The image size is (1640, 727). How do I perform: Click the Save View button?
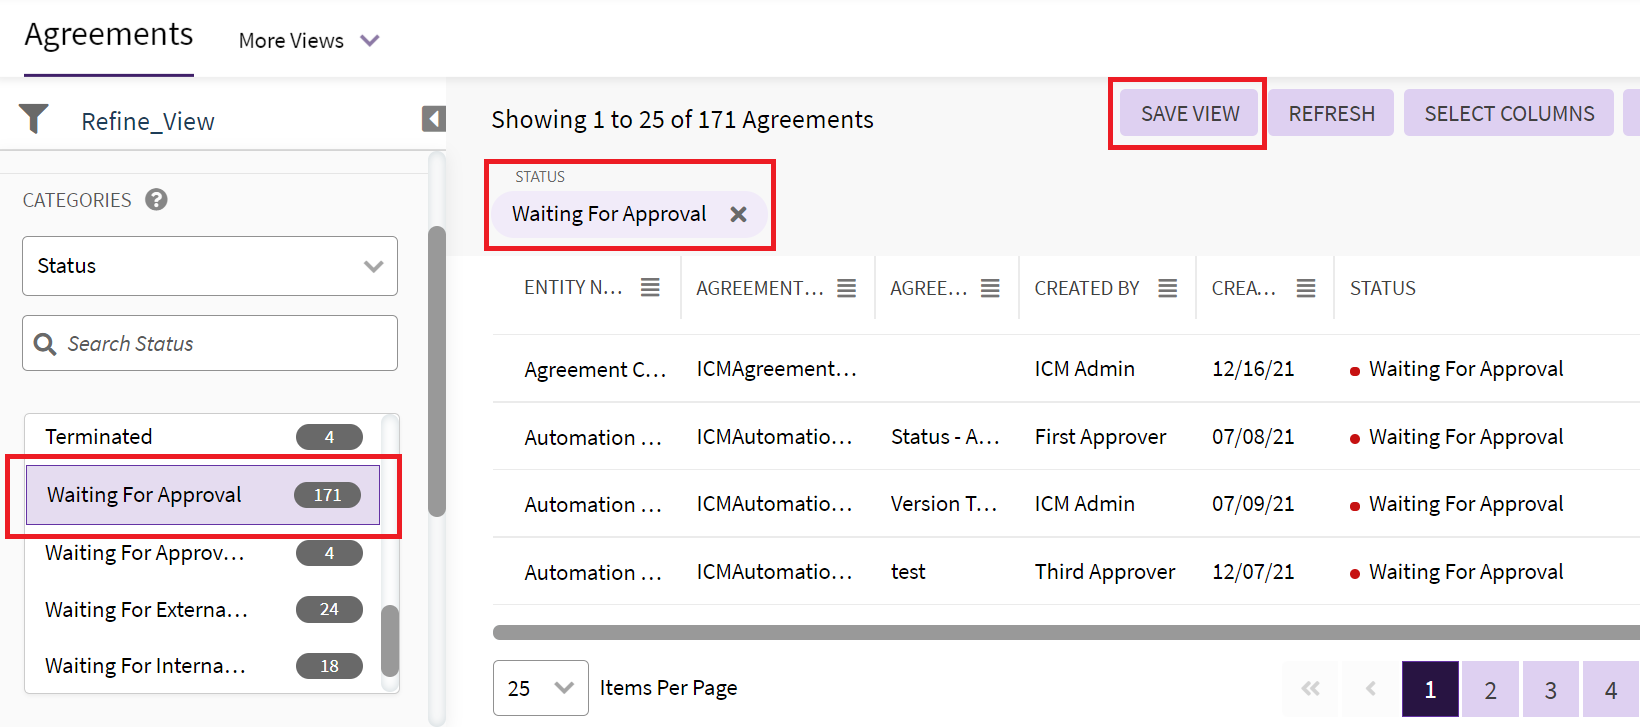[x=1190, y=114]
